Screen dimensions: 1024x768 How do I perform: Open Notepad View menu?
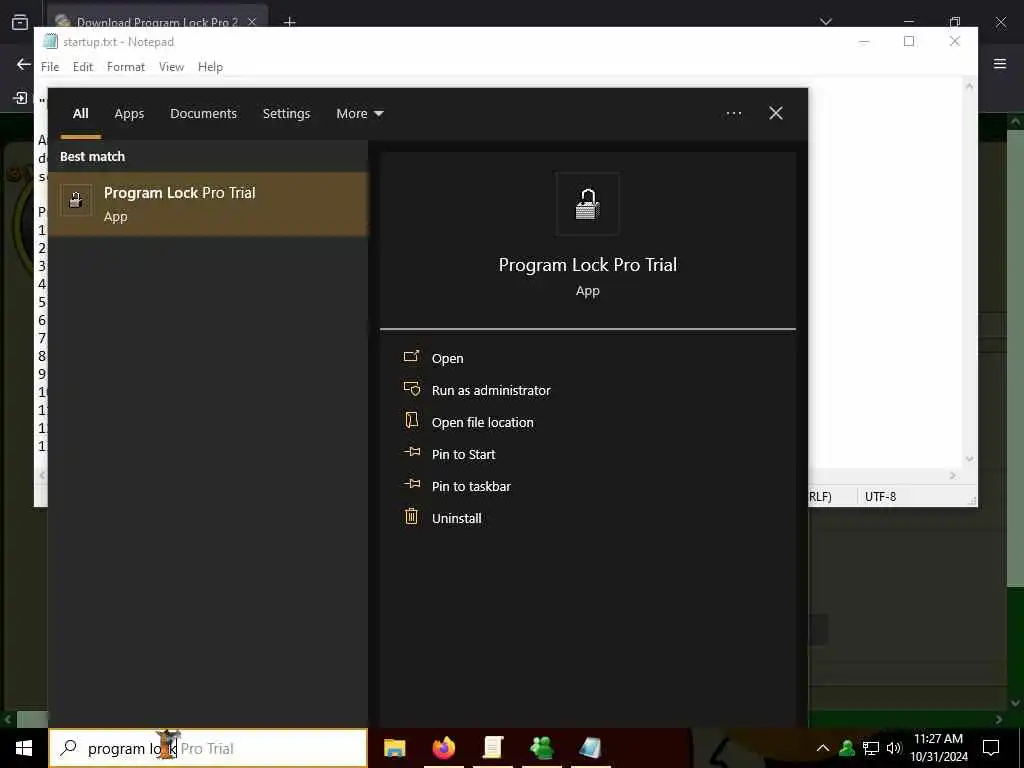(171, 67)
